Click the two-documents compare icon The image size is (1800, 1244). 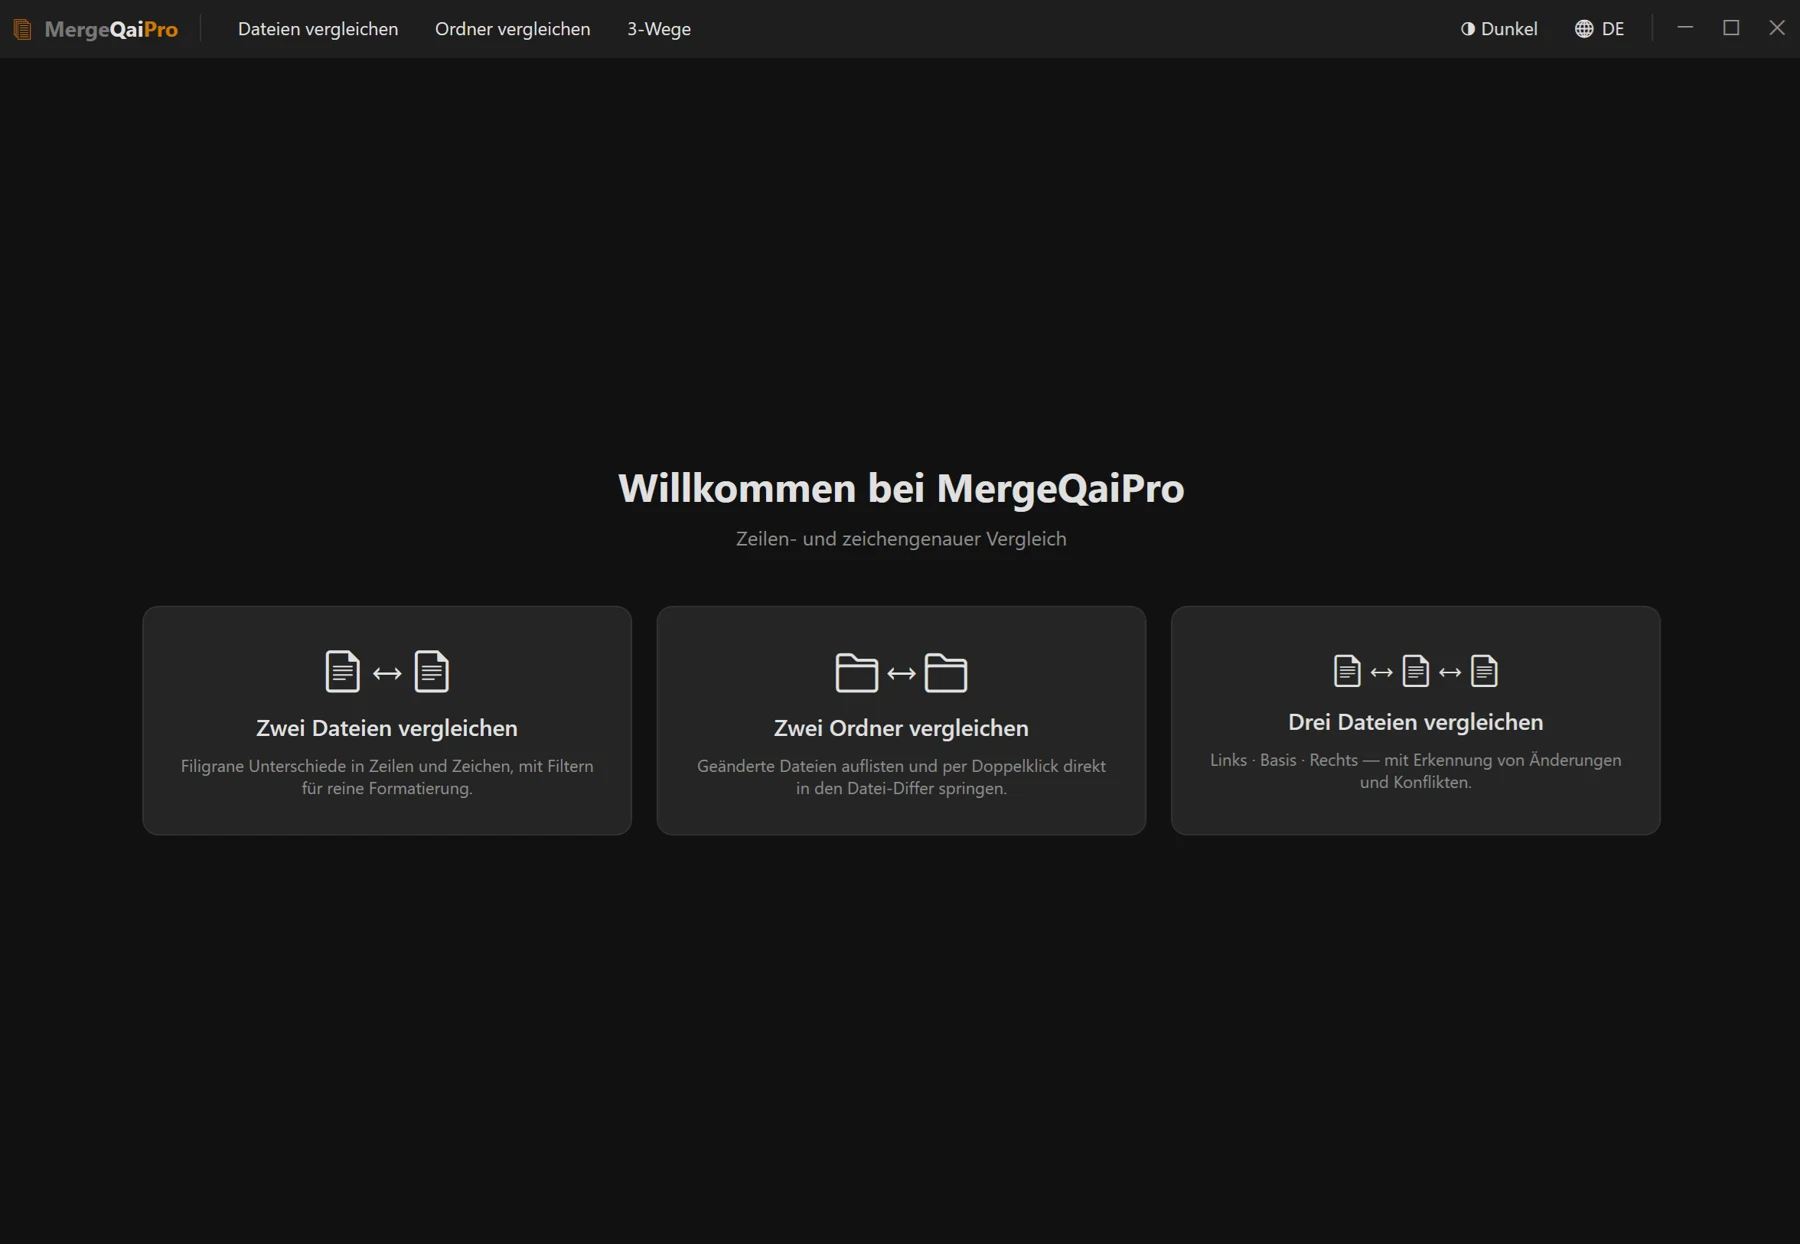point(387,671)
